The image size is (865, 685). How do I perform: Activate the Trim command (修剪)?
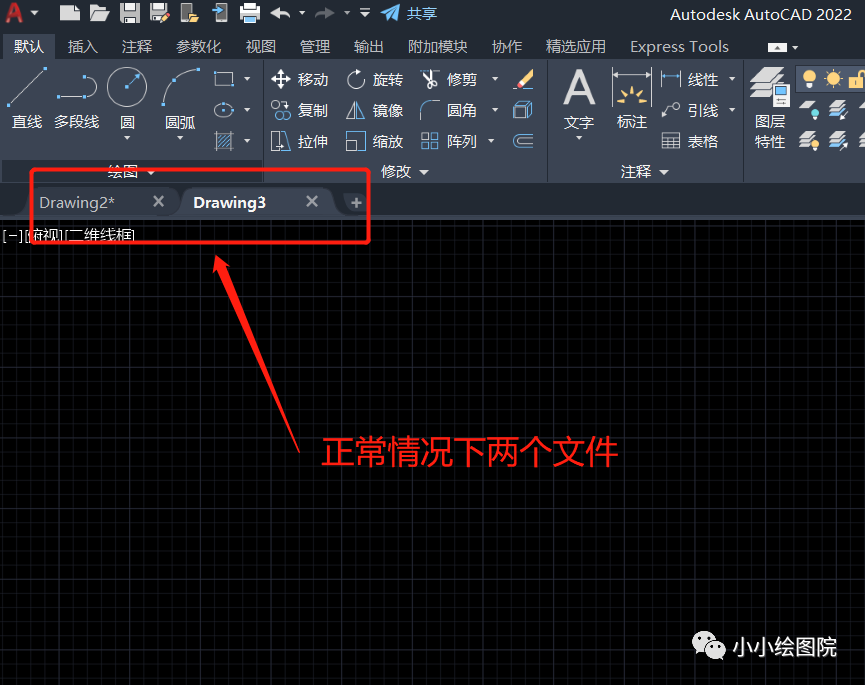point(449,79)
